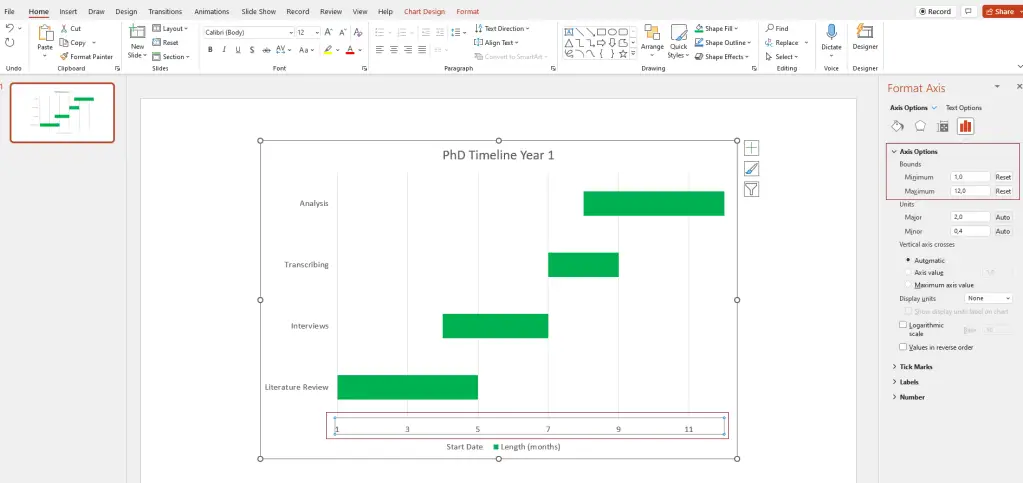Image resolution: width=1023 pixels, height=483 pixels.
Task: Open Chart Styles brush button
Action: [x=751, y=169]
